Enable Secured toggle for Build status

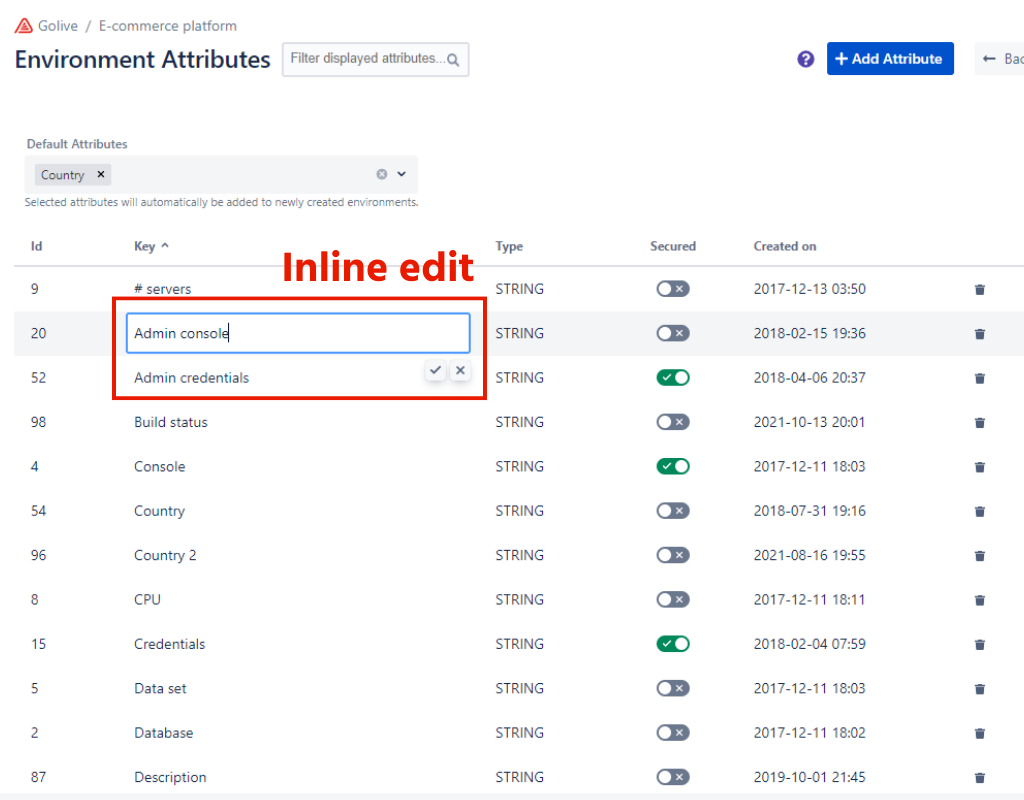672,422
